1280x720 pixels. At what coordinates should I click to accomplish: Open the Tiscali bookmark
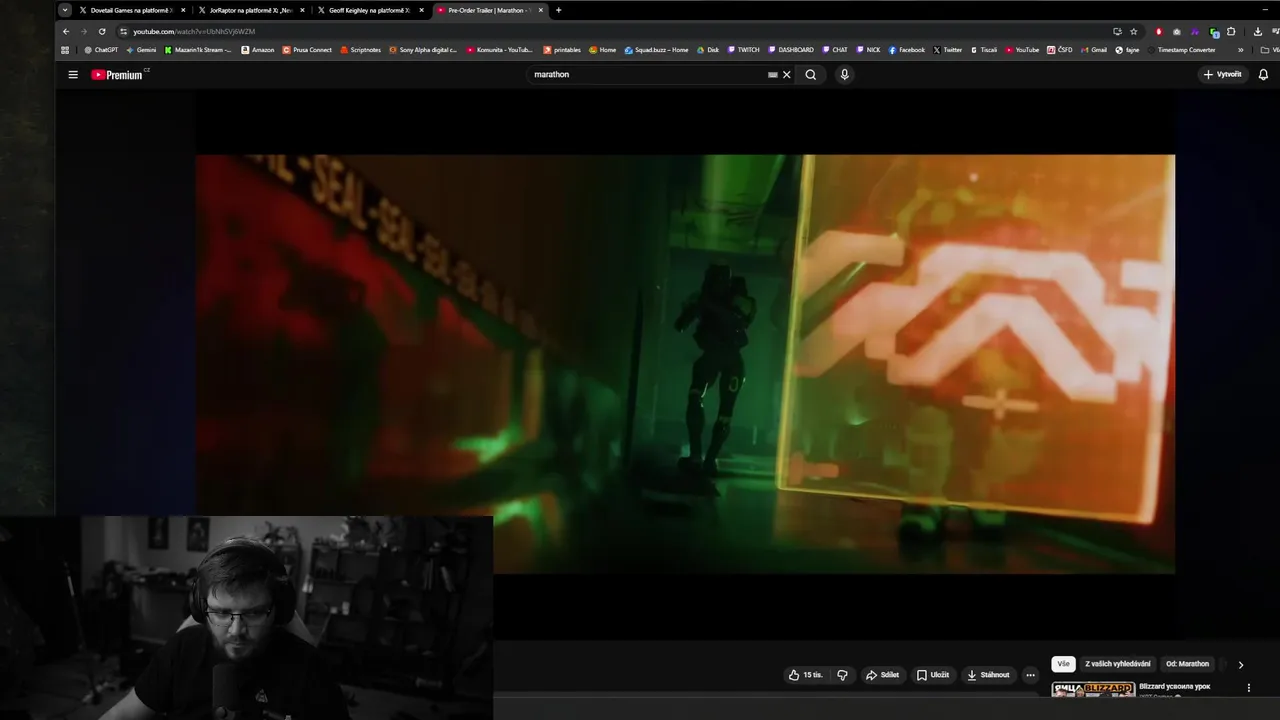point(983,50)
